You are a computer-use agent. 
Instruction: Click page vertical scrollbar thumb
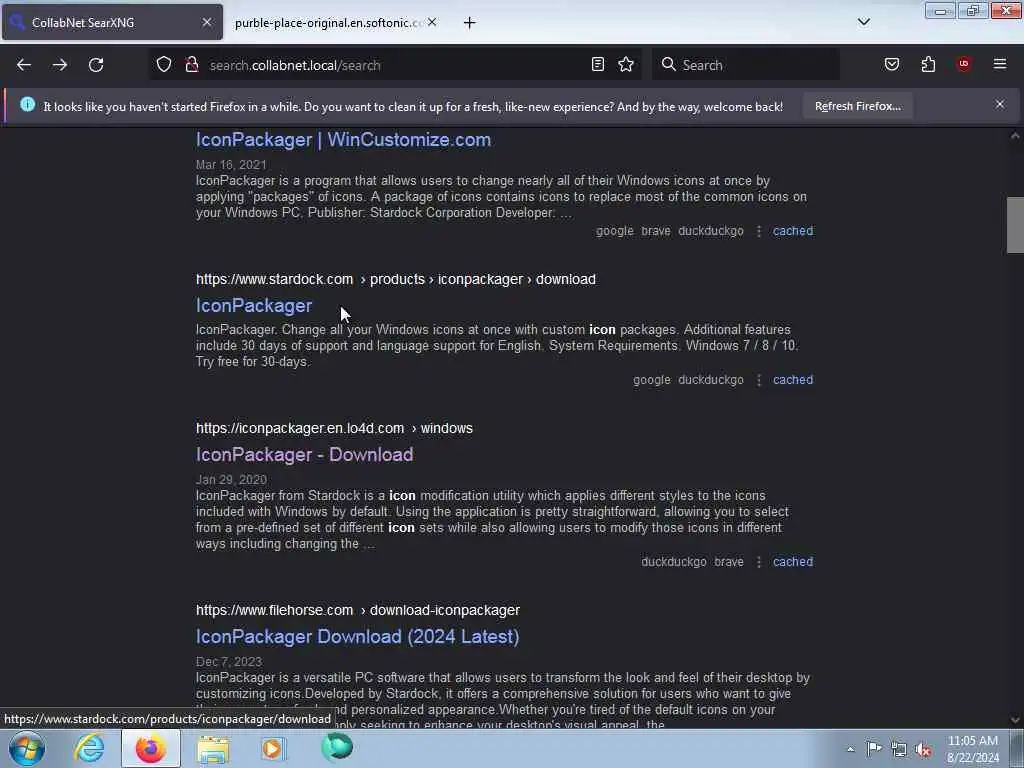pos(1015,225)
